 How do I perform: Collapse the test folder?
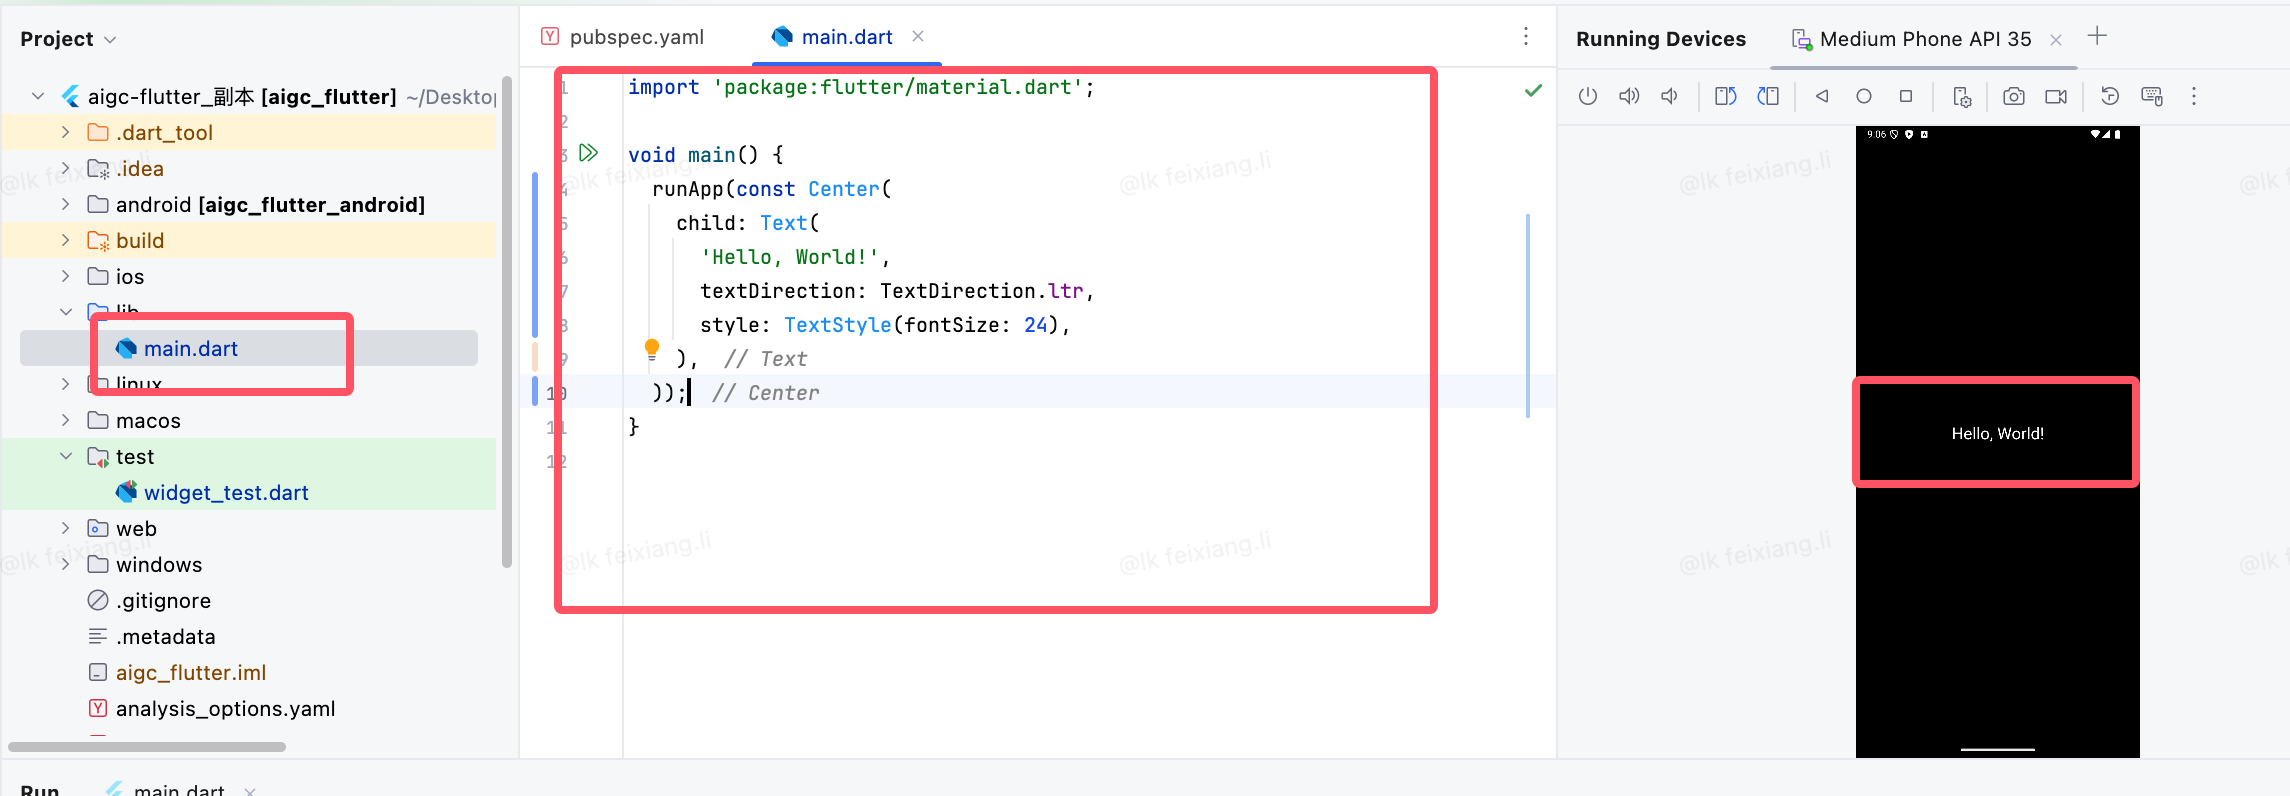click(66, 456)
